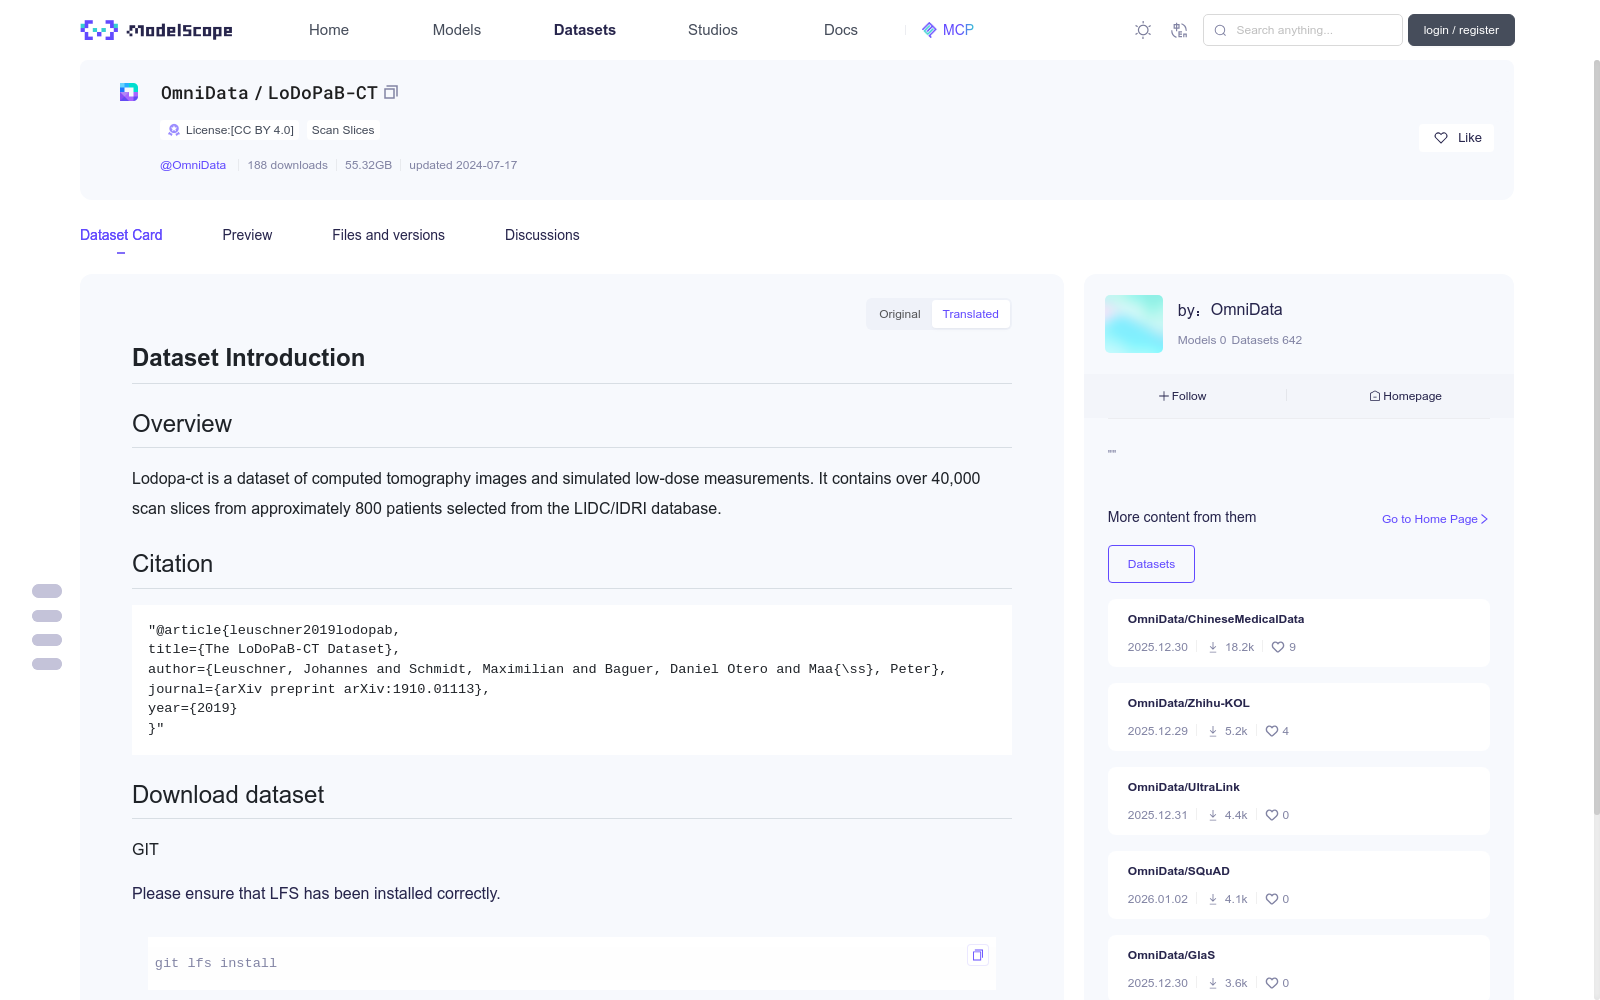This screenshot has width=1600, height=1000.
Task: Click the 'updated 2024-07-17' text
Action: coord(463,165)
